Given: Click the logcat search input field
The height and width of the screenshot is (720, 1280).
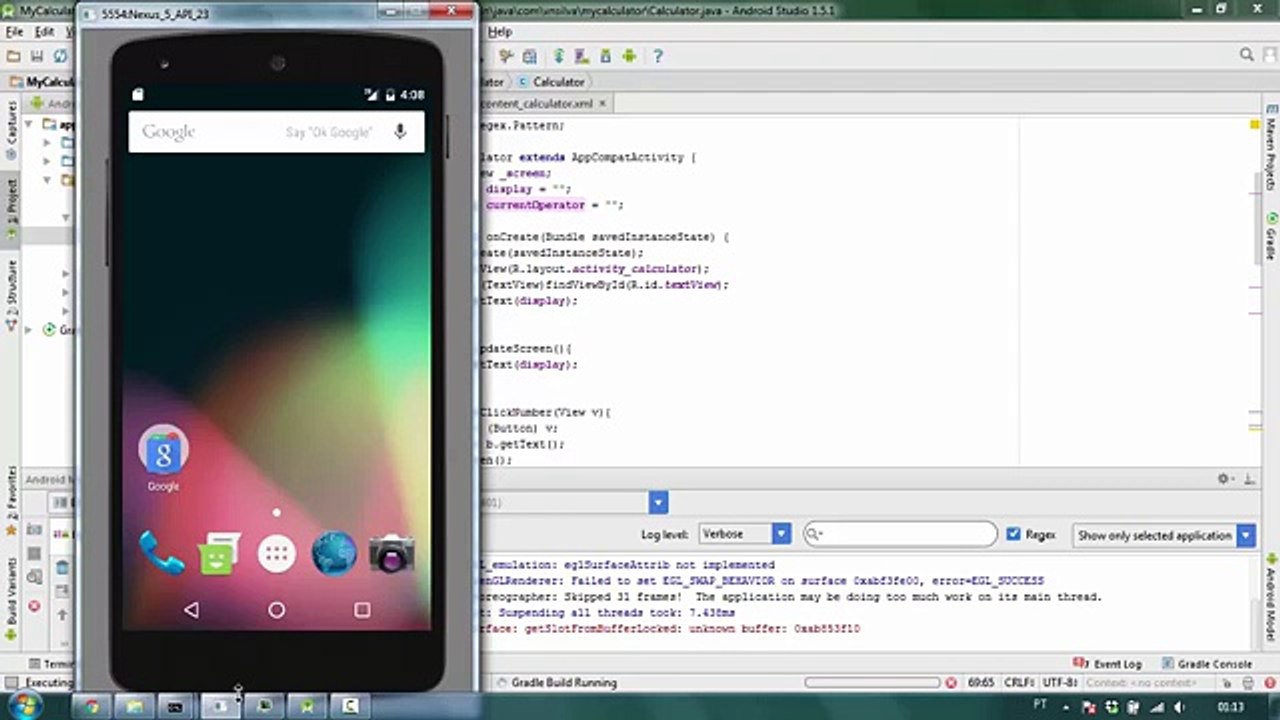Looking at the screenshot, I should pyautogui.click(x=900, y=535).
